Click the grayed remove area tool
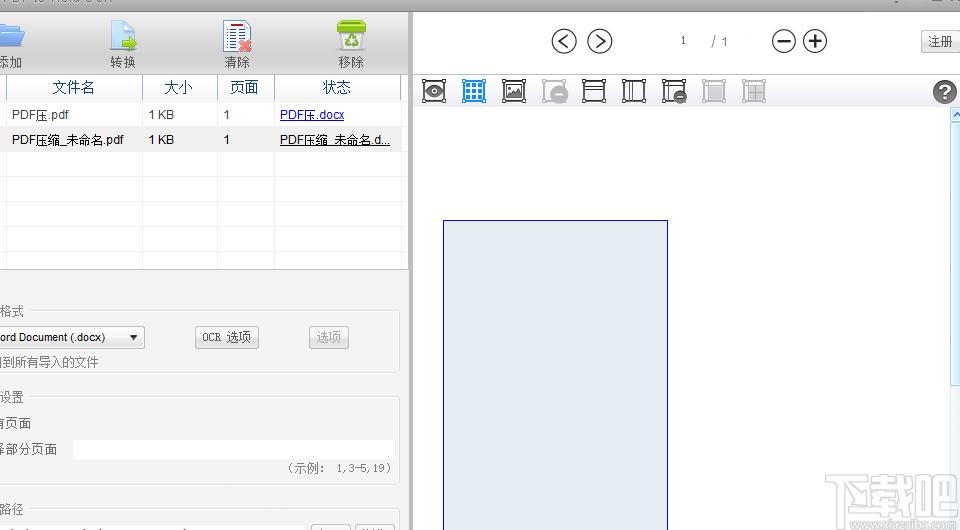 click(555, 91)
